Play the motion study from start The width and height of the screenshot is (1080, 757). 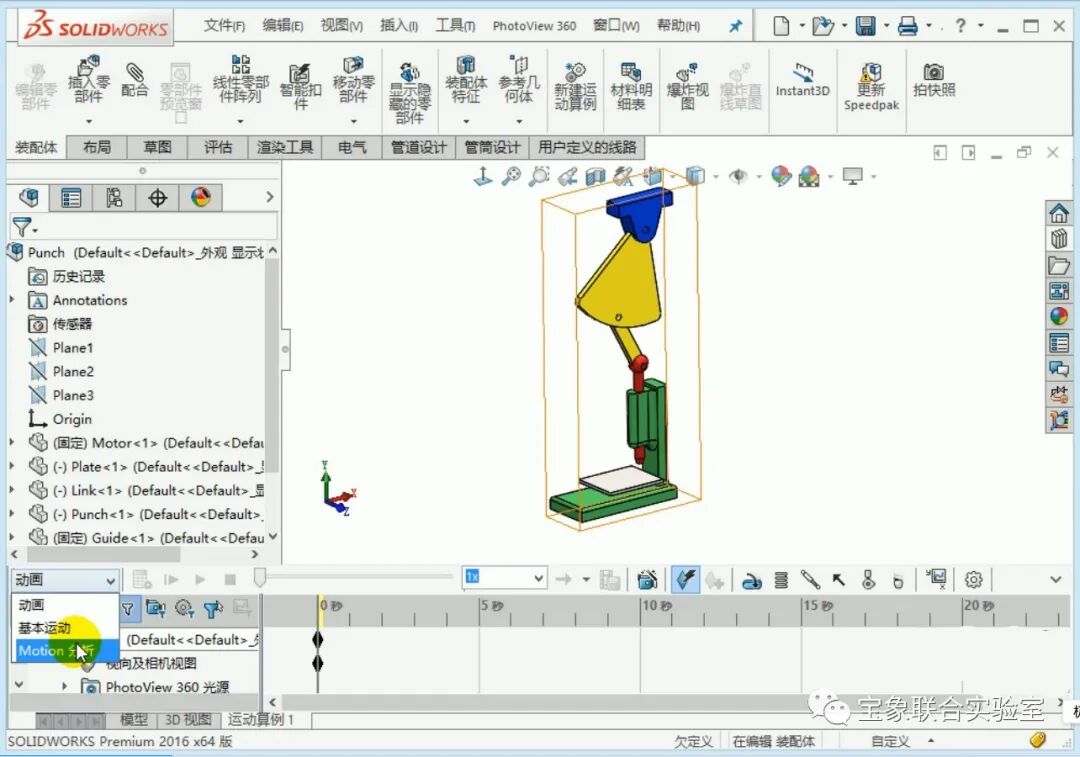(172, 580)
